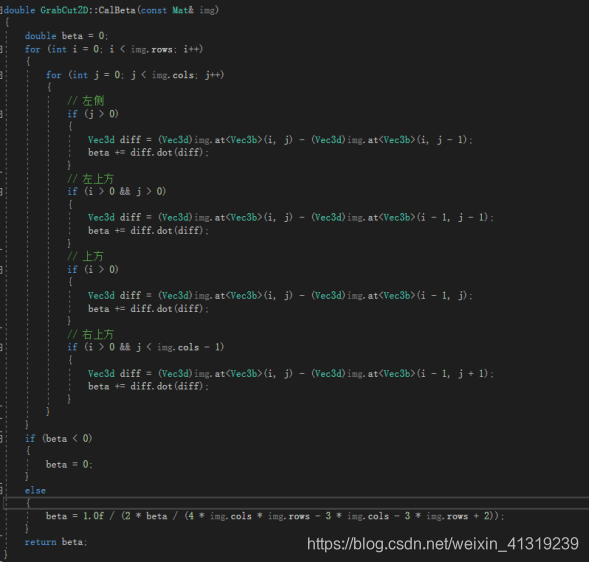589x563 pixels.
Task: Click the '// 右上方' comment
Action: pos(90,334)
